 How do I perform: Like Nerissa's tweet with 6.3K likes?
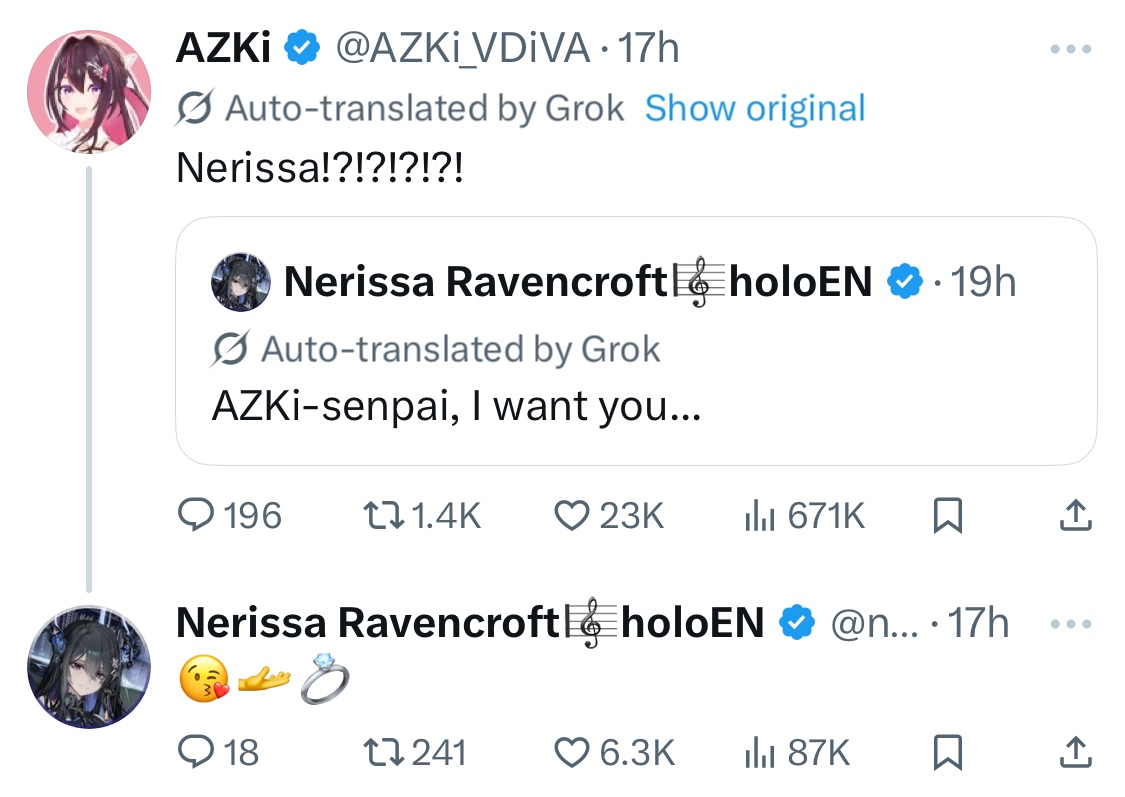(614, 752)
